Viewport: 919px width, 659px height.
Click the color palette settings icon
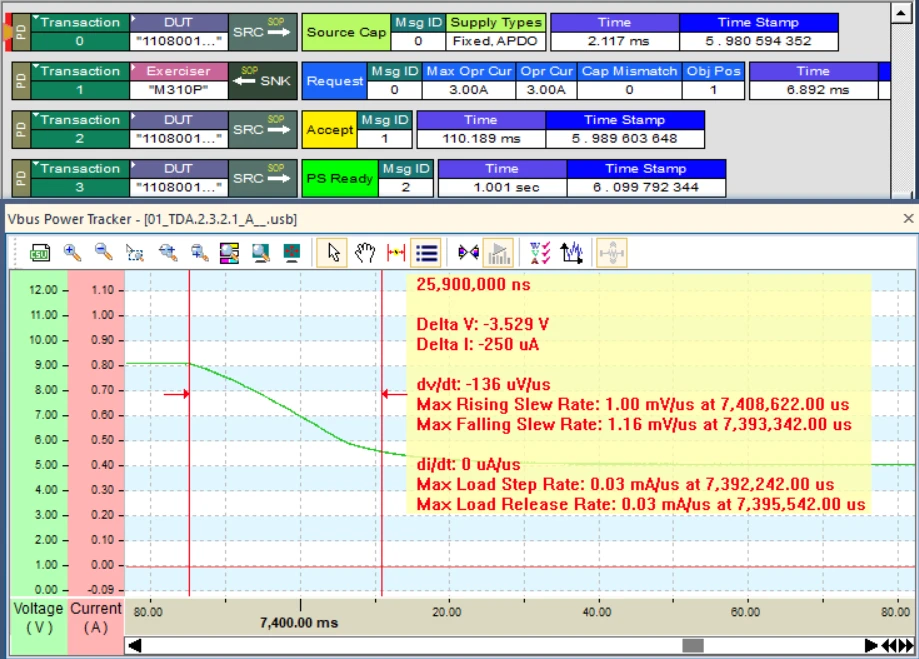229,254
